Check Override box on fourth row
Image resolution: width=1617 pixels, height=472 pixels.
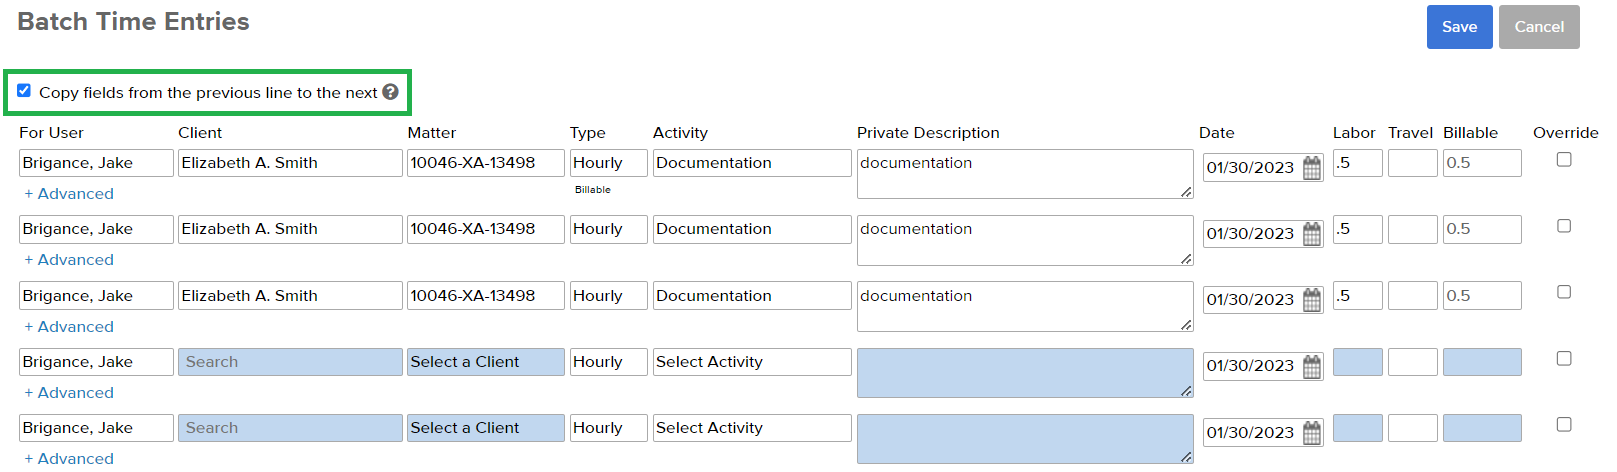click(1564, 358)
